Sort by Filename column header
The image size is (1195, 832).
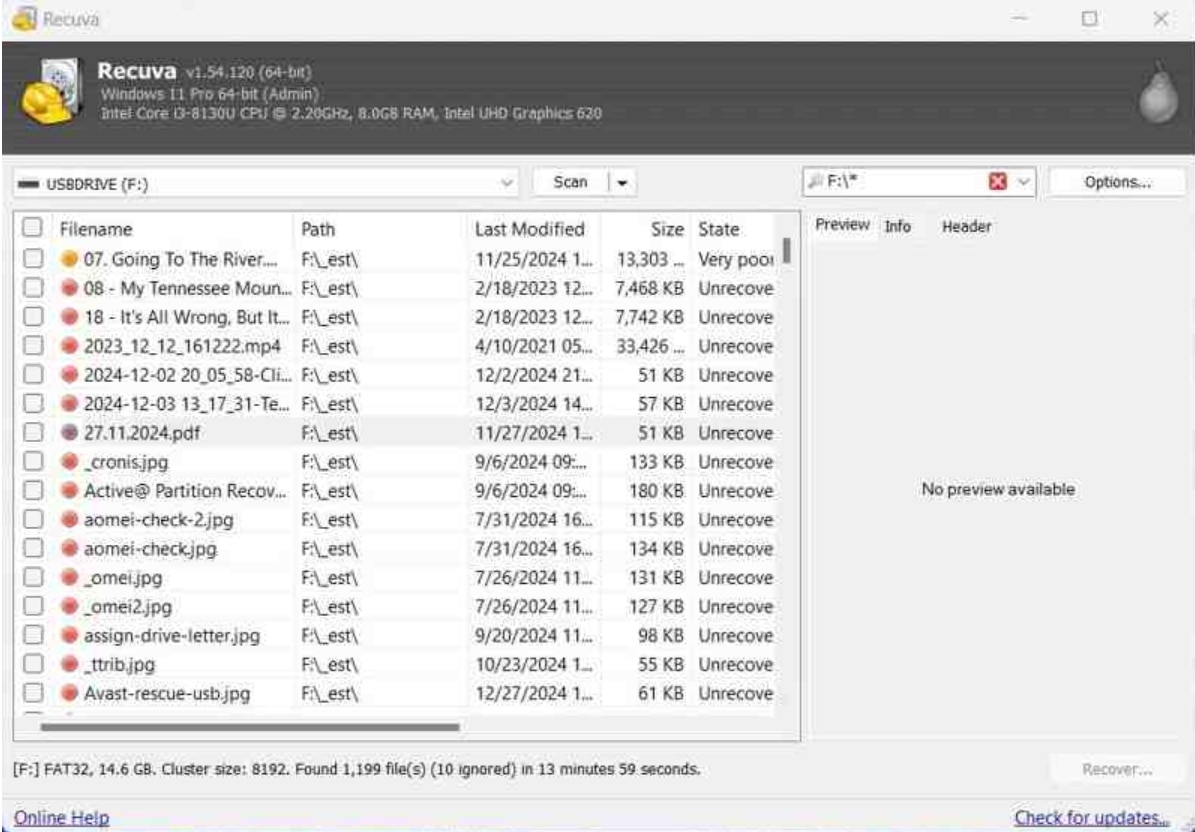click(x=96, y=229)
